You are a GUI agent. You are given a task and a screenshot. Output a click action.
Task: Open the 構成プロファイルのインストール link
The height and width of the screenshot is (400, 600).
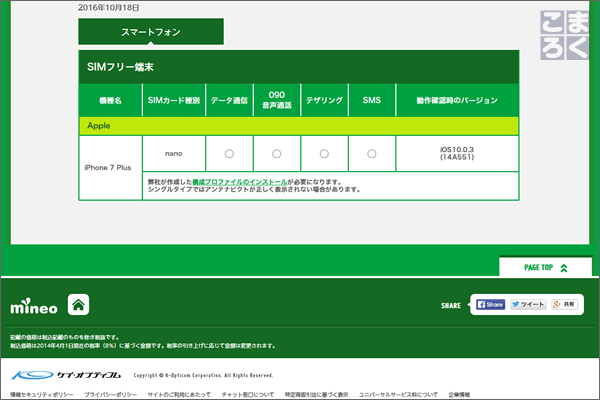point(240,182)
